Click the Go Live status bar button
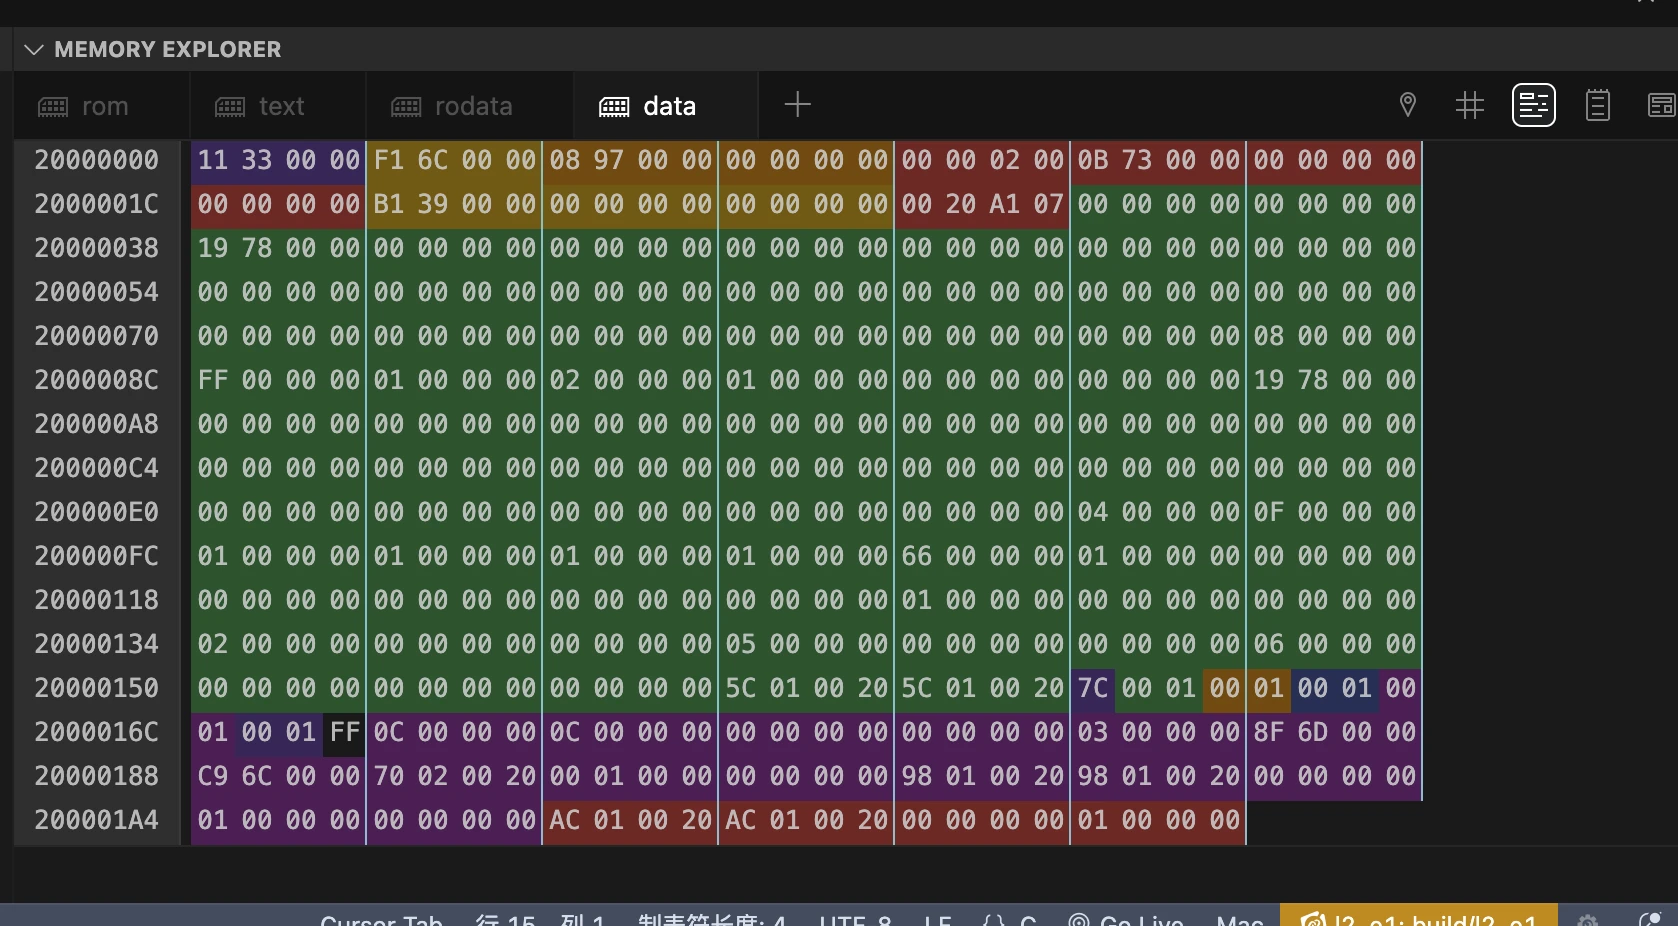1678x926 pixels. click(x=1126, y=919)
